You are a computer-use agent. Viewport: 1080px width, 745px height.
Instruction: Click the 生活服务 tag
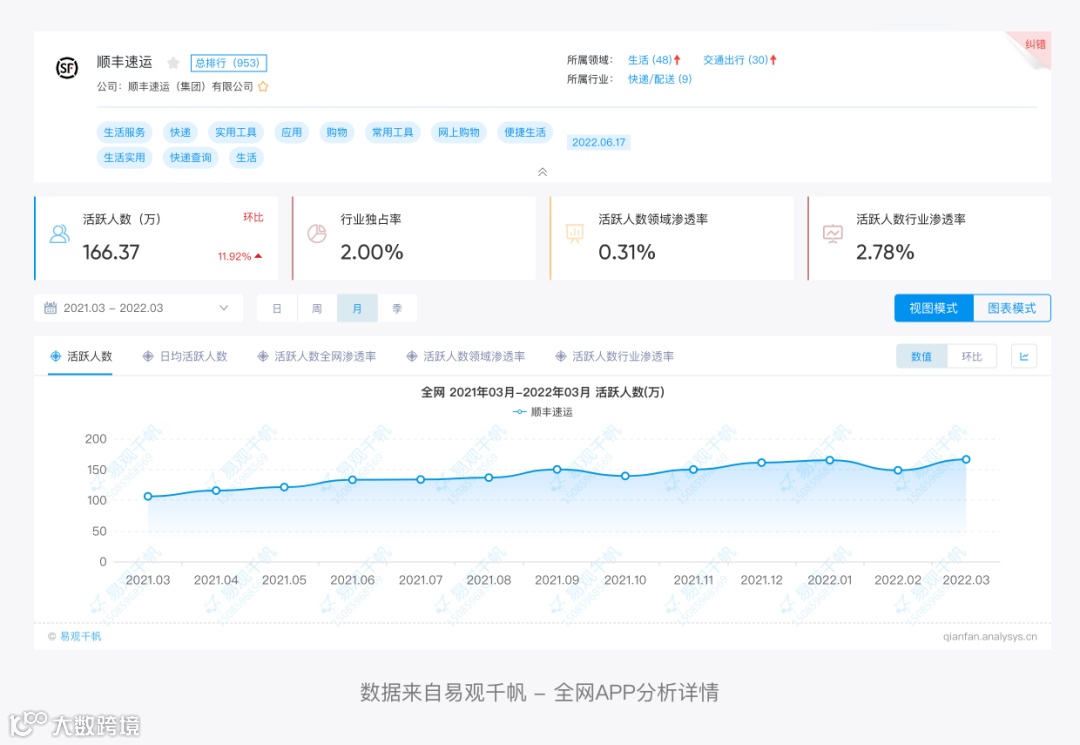click(125, 132)
